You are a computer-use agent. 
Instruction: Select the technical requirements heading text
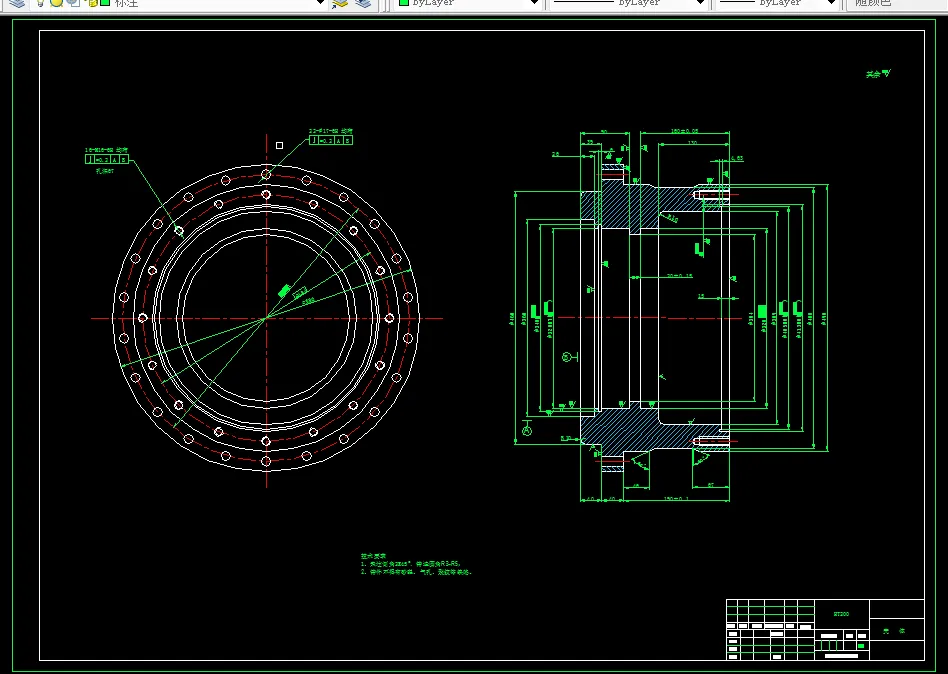click(373, 556)
